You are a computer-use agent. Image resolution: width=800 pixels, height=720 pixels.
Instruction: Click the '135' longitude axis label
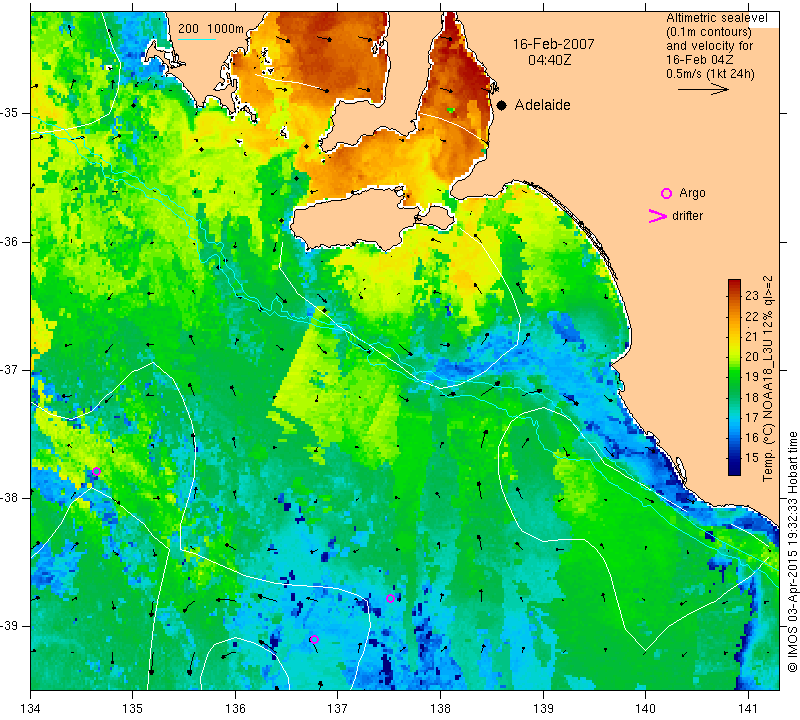click(133, 708)
